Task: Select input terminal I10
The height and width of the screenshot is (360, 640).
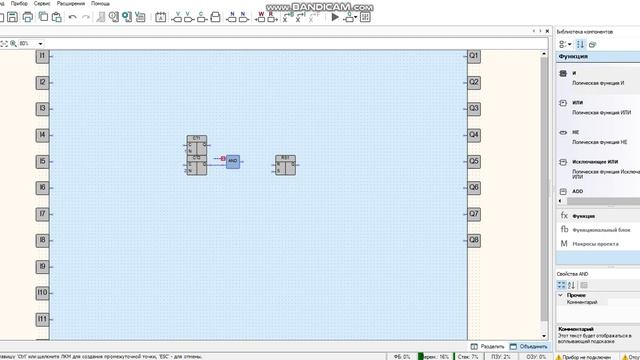Action: (x=42, y=293)
